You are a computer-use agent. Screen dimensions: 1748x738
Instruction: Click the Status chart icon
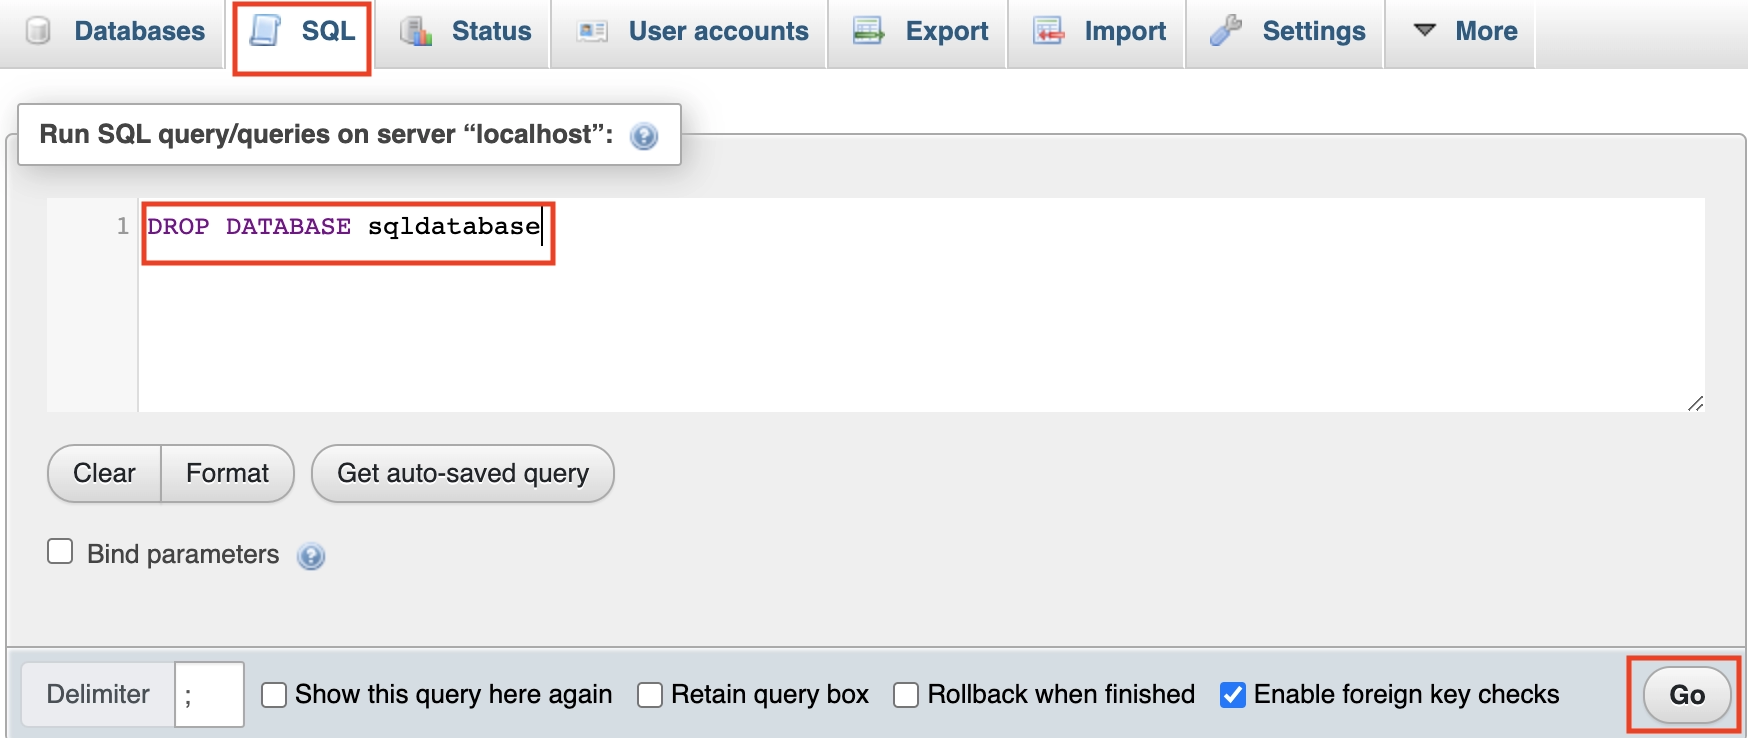(x=416, y=31)
